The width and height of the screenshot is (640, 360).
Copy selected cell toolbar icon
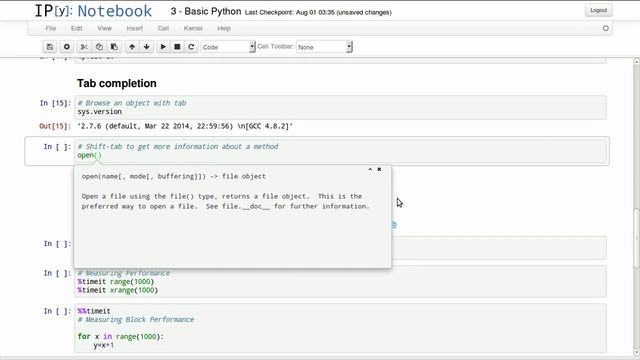click(x=99, y=47)
